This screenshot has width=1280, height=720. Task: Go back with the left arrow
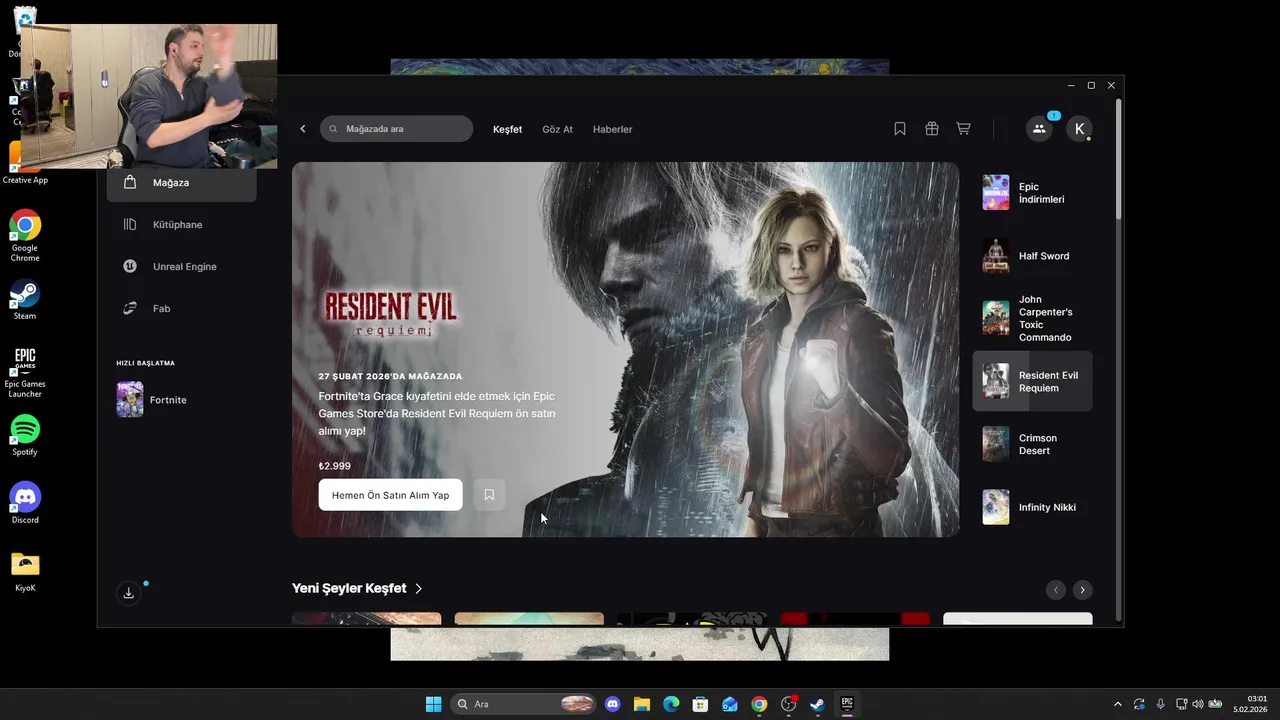[303, 129]
